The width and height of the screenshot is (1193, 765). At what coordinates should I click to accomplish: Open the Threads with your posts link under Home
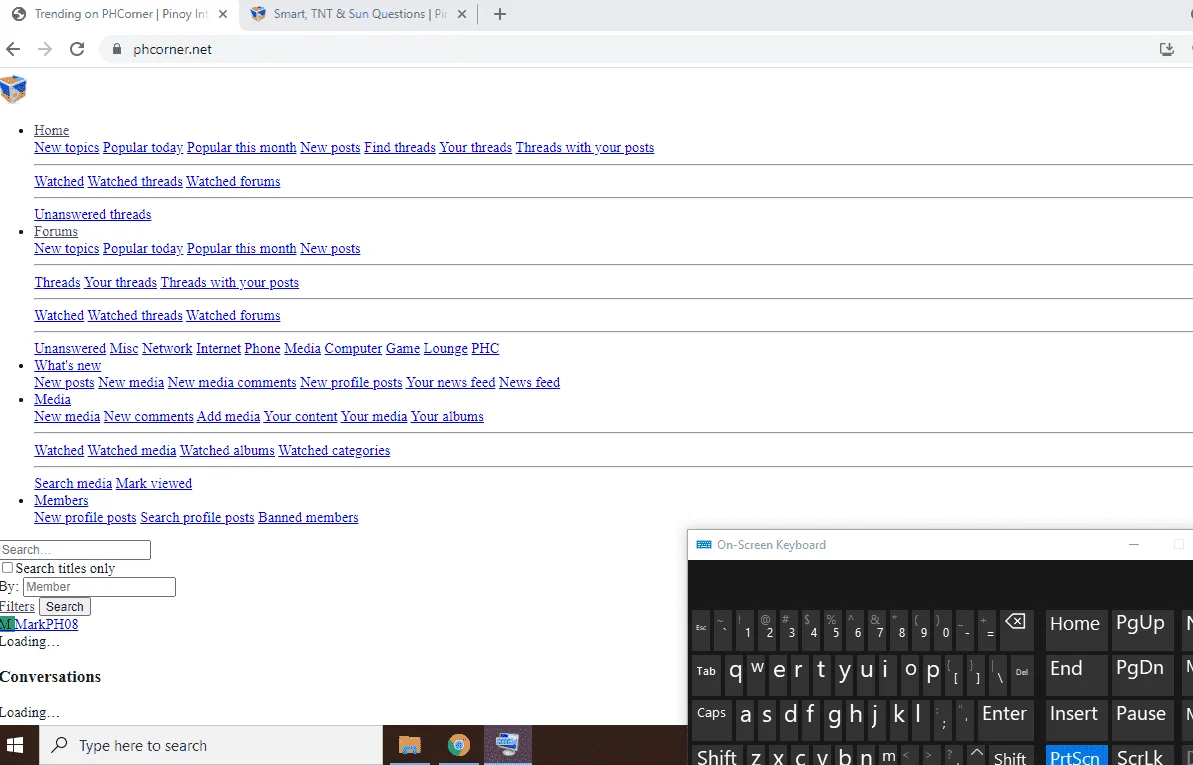tap(585, 148)
